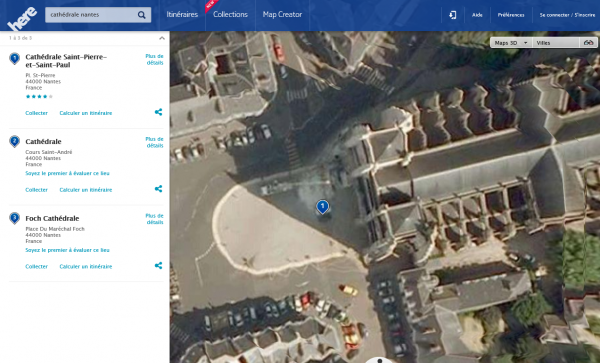Click the HERE logo
The width and height of the screenshot is (600, 363).
coord(22,18)
